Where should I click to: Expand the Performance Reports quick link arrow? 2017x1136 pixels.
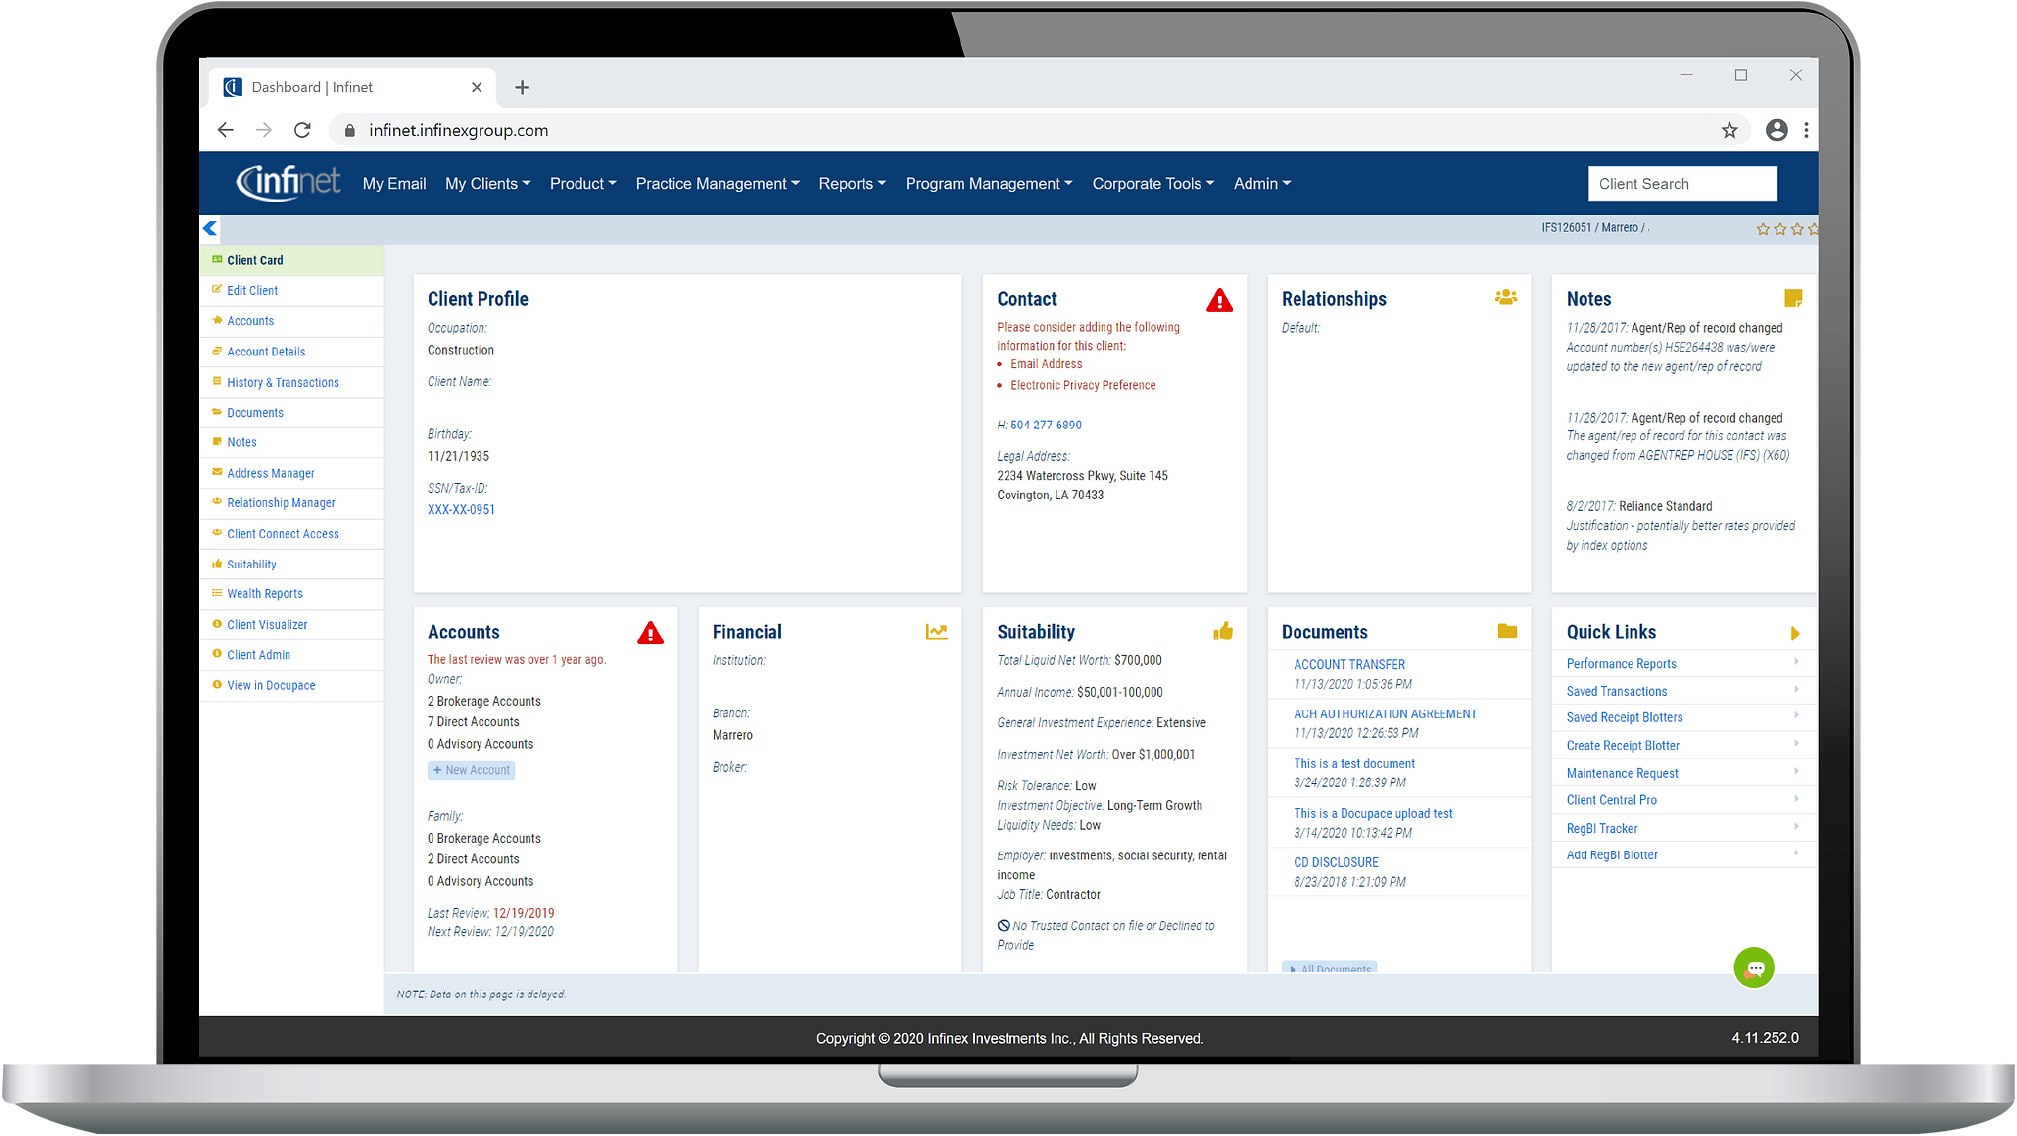click(x=1796, y=661)
